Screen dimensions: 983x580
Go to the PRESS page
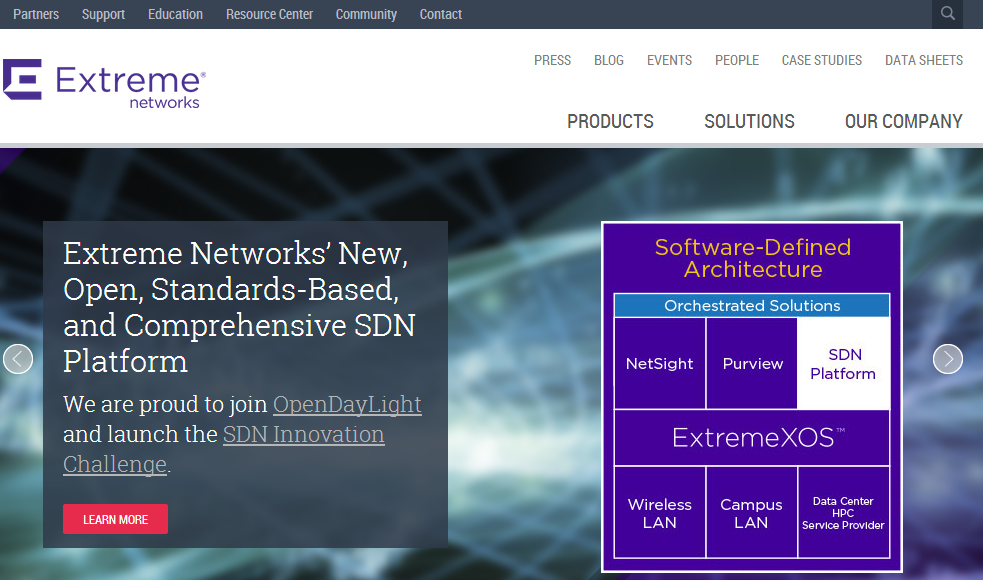click(552, 60)
